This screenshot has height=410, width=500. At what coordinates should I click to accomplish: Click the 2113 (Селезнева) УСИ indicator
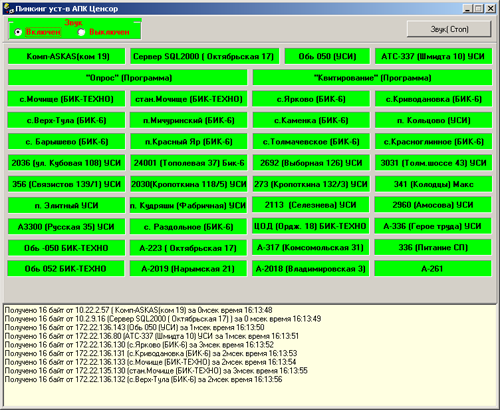(311, 205)
